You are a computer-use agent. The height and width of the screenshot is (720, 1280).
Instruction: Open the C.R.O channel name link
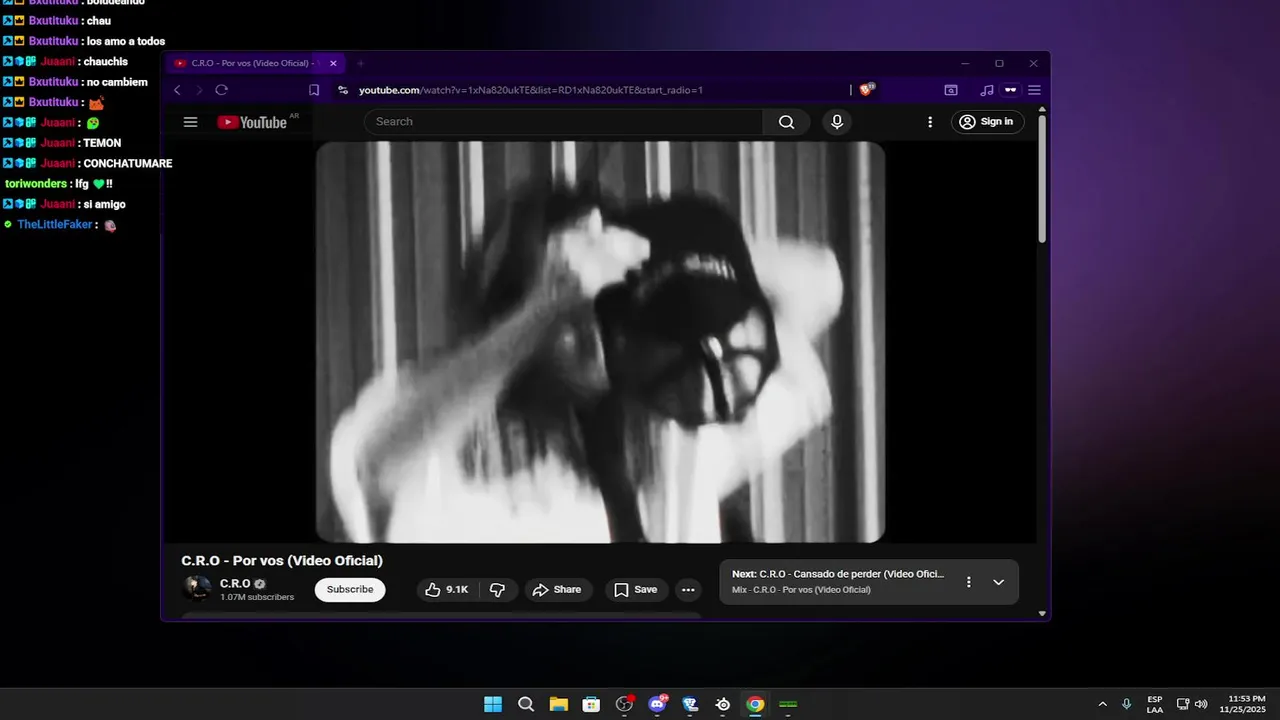pos(235,583)
